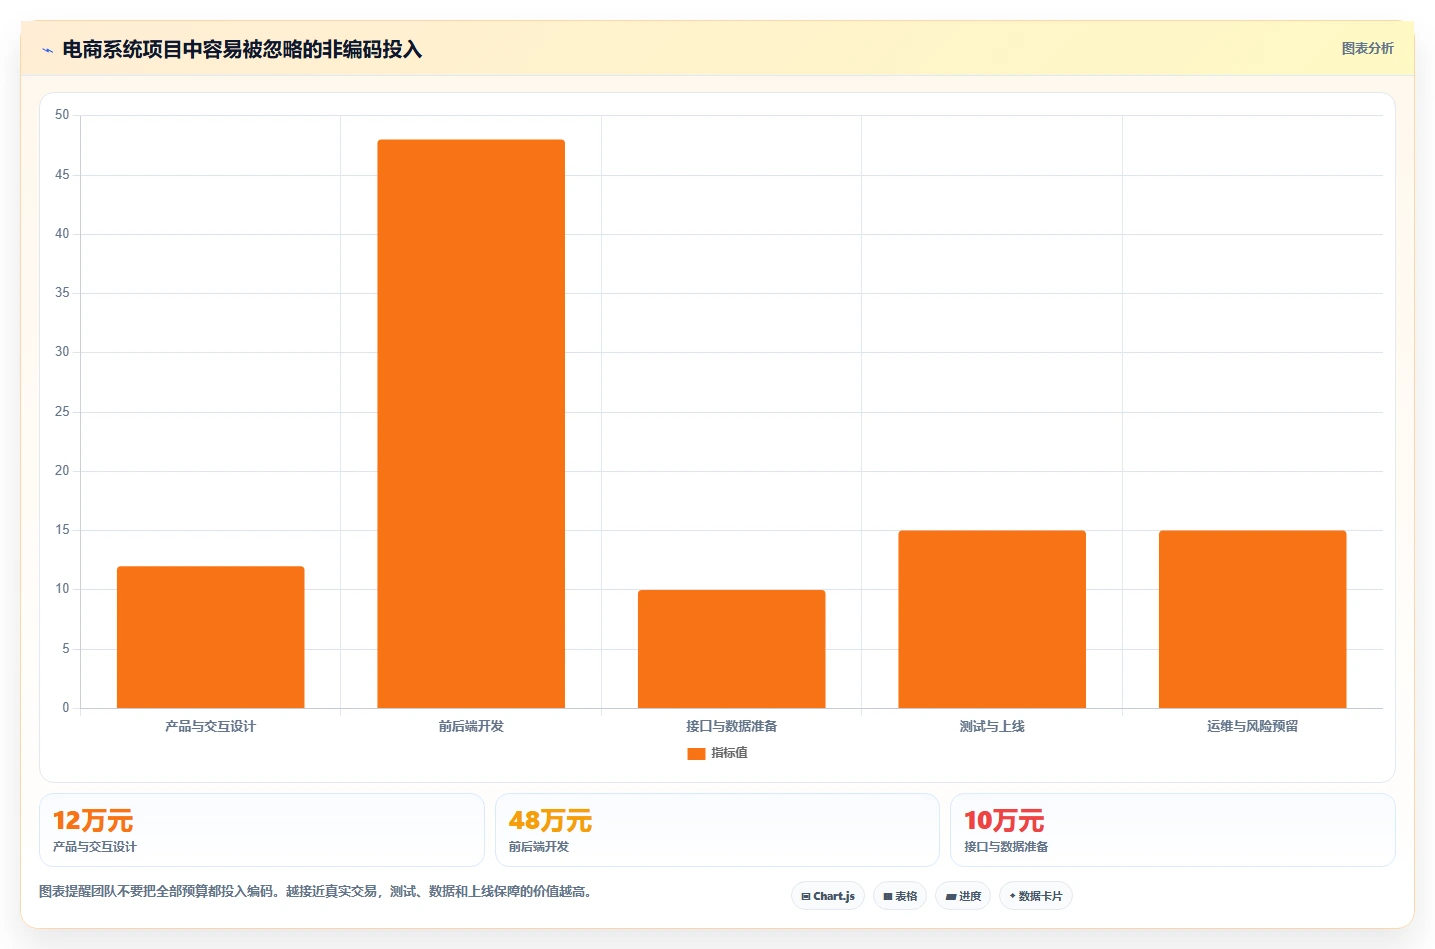1435x949 pixels.
Task: Click the Chart.js tag chip
Action: click(x=828, y=896)
